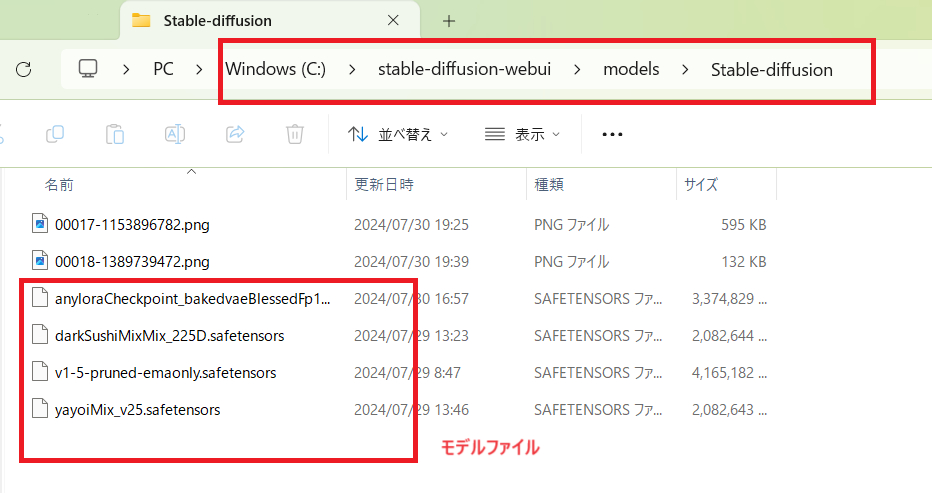Click the 8:47 modified date cell
Image resolution: width=932 pixels, height=493 pixels.
click(x=407, y=373)
